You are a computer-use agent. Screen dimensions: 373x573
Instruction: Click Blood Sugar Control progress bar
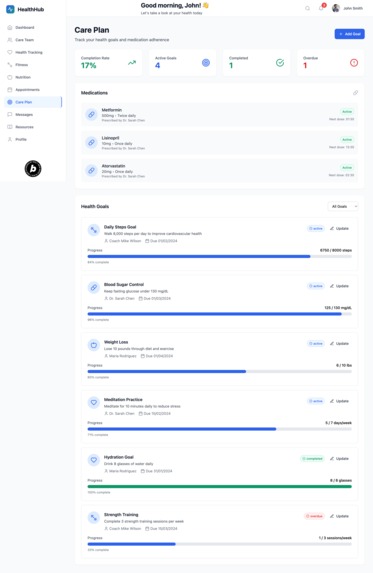coord(220,314)
